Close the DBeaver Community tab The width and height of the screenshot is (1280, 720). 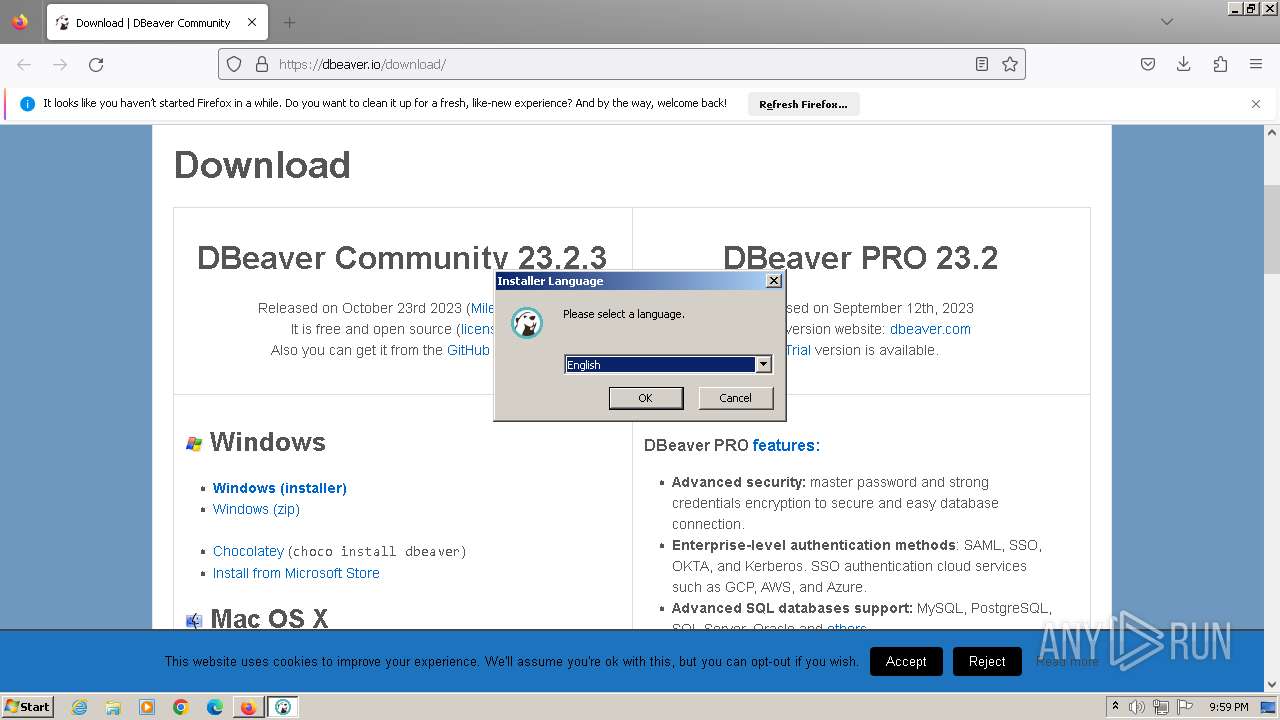(x=252, y=22)
